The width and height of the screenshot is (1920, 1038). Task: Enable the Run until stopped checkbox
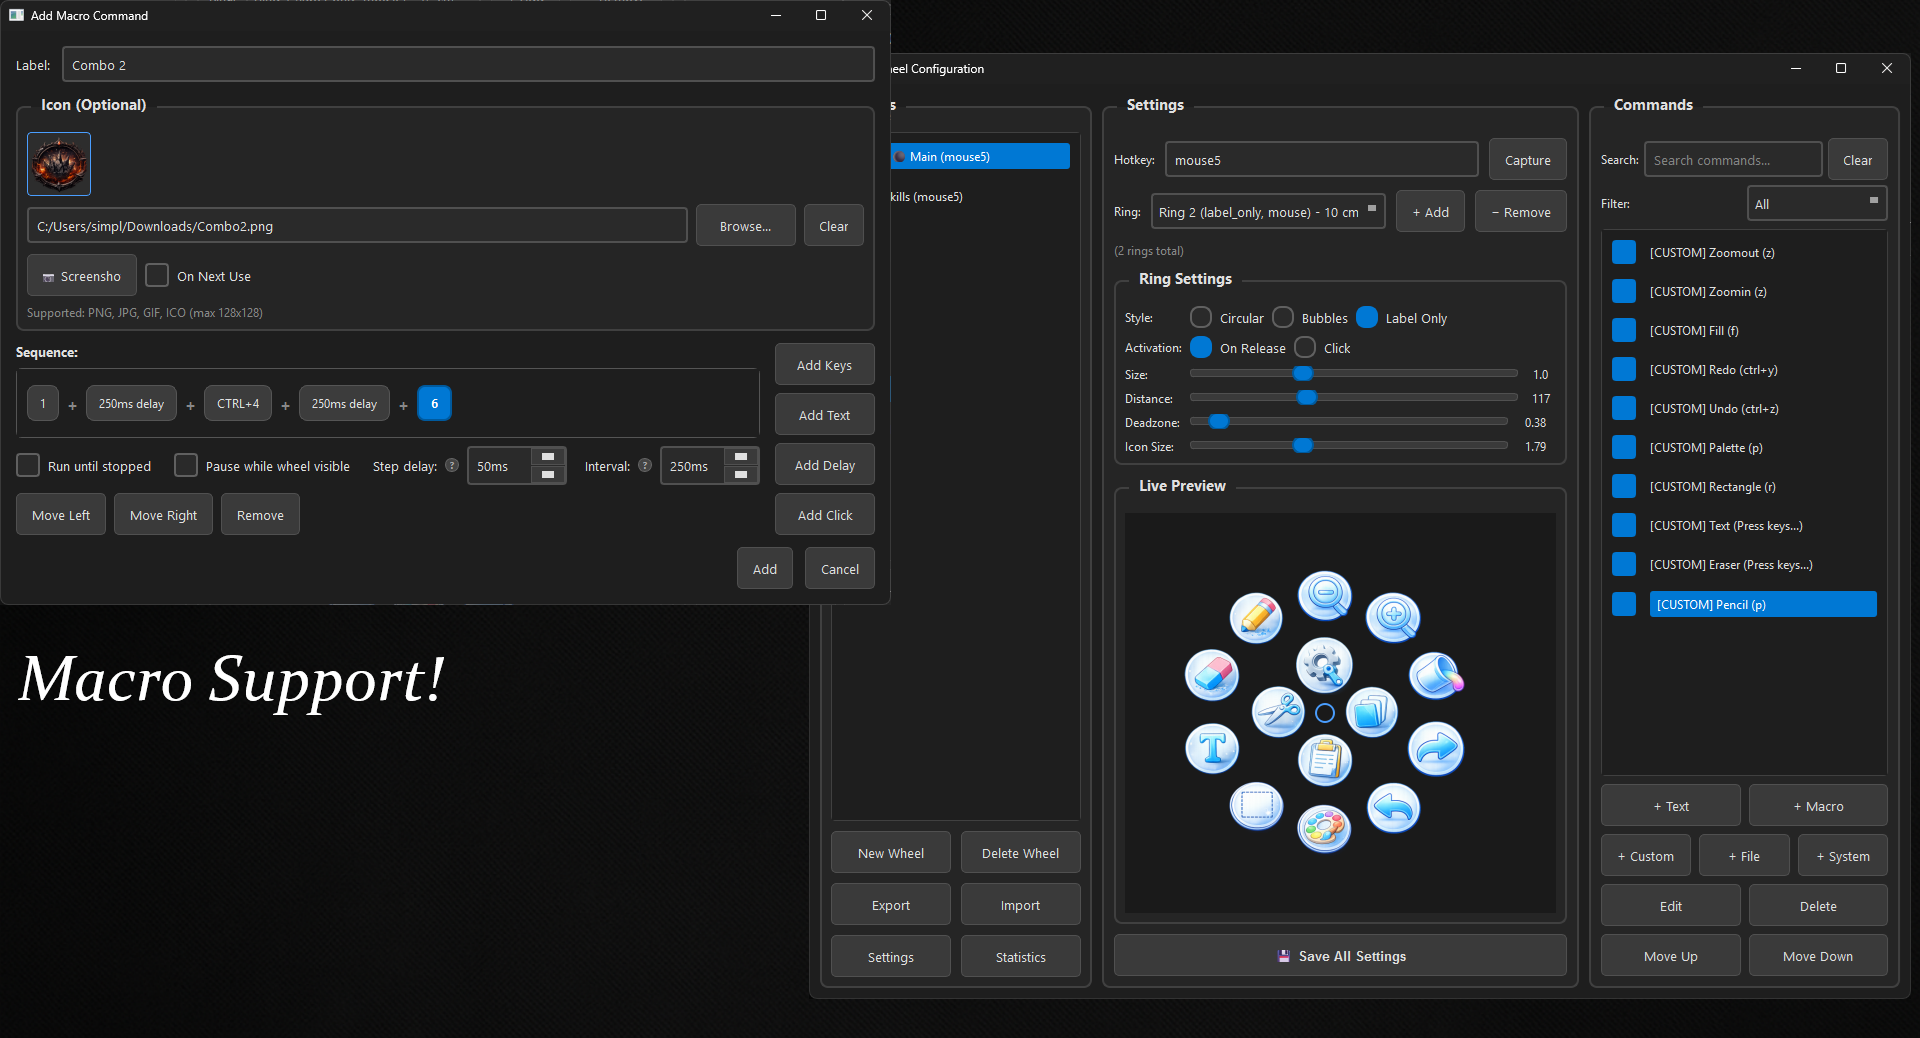pyautogui.click(x=29, y=466)
